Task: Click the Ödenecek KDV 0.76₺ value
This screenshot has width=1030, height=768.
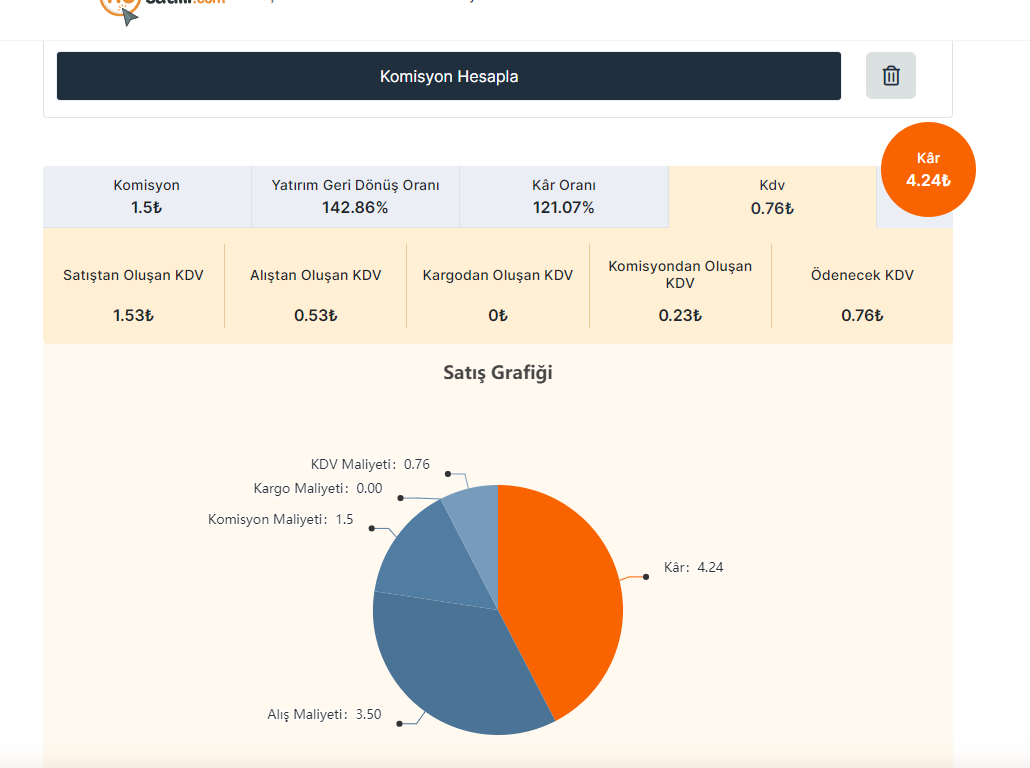Action: 862,315
